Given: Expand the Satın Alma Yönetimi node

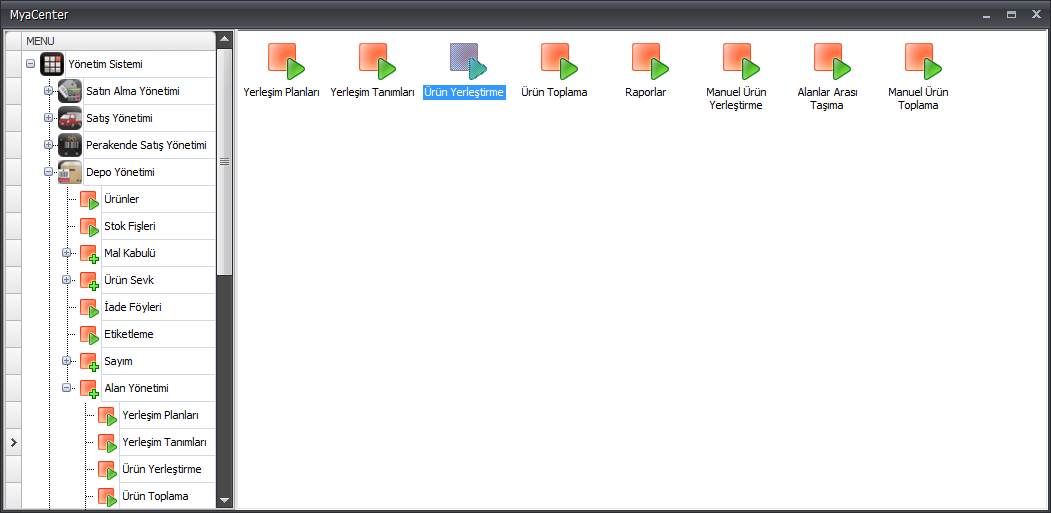Looking at the screenshot, I should [x=48, y=91].
